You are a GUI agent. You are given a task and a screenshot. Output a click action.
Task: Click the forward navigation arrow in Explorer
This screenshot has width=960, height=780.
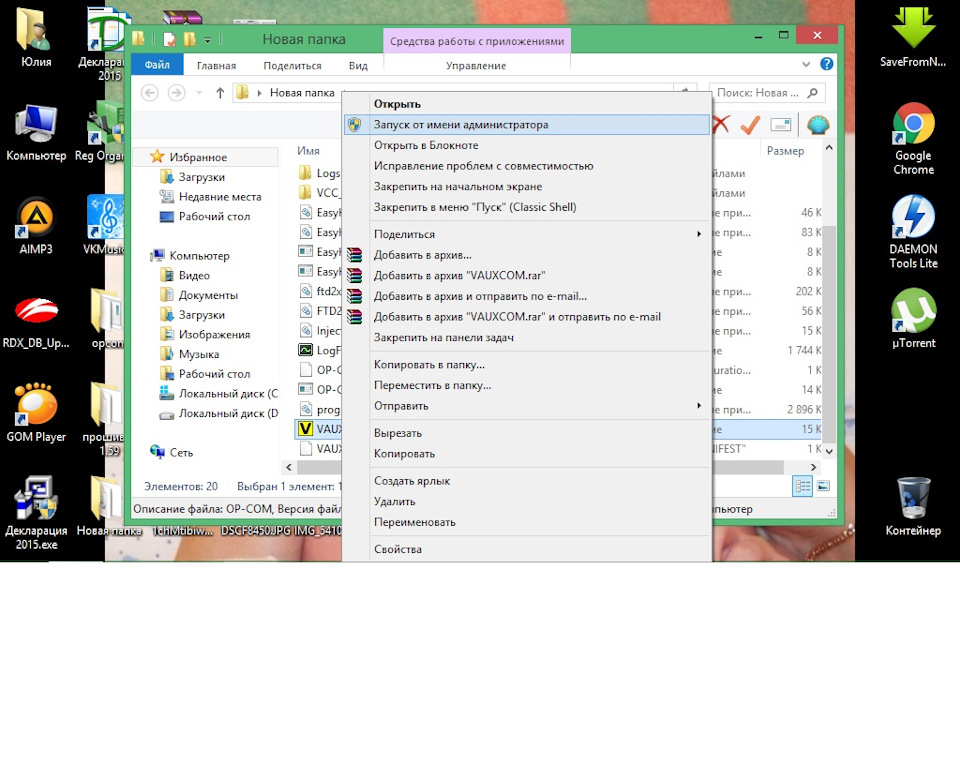(x=176, y=92)
